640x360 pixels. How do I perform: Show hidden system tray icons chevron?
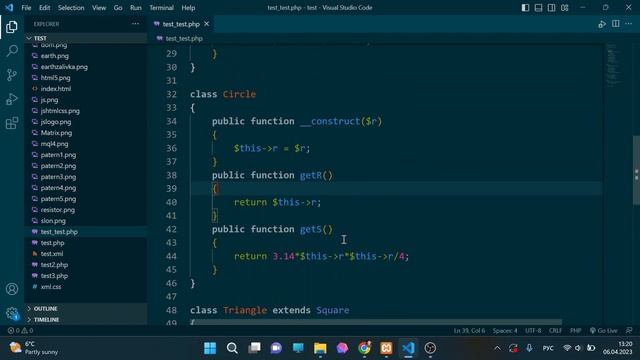(497, 348)
